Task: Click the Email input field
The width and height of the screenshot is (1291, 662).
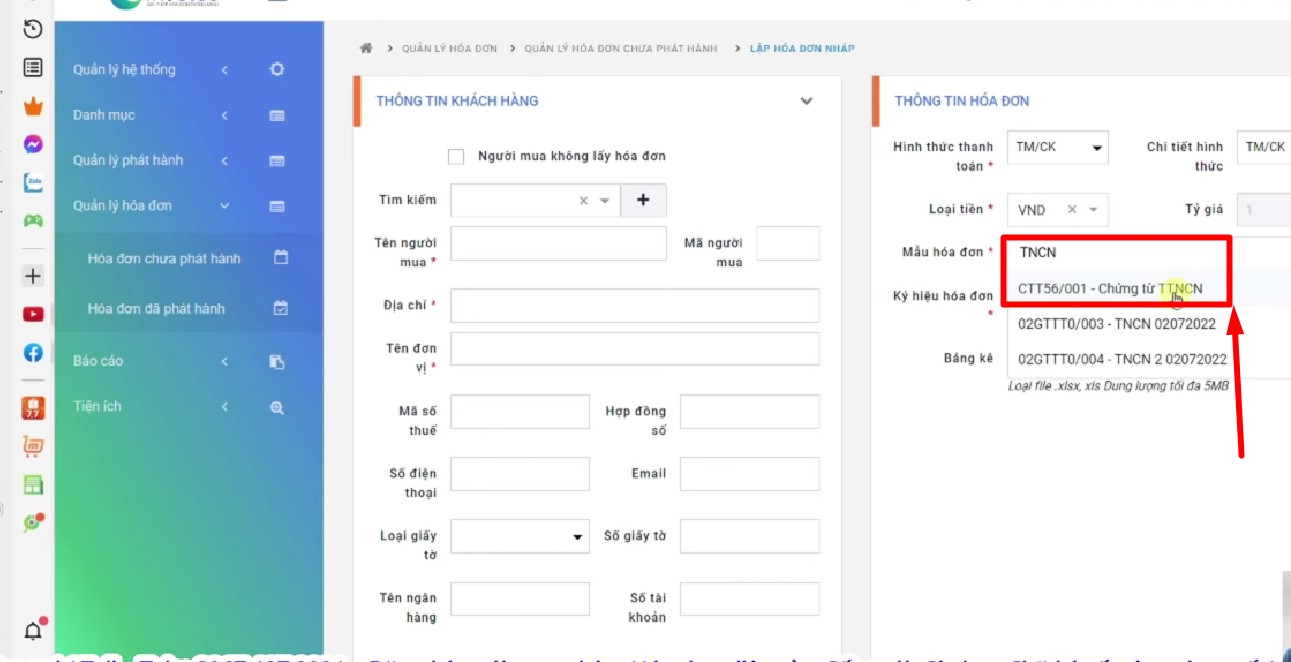Action: pyautogui.click(x=750, y=474)
